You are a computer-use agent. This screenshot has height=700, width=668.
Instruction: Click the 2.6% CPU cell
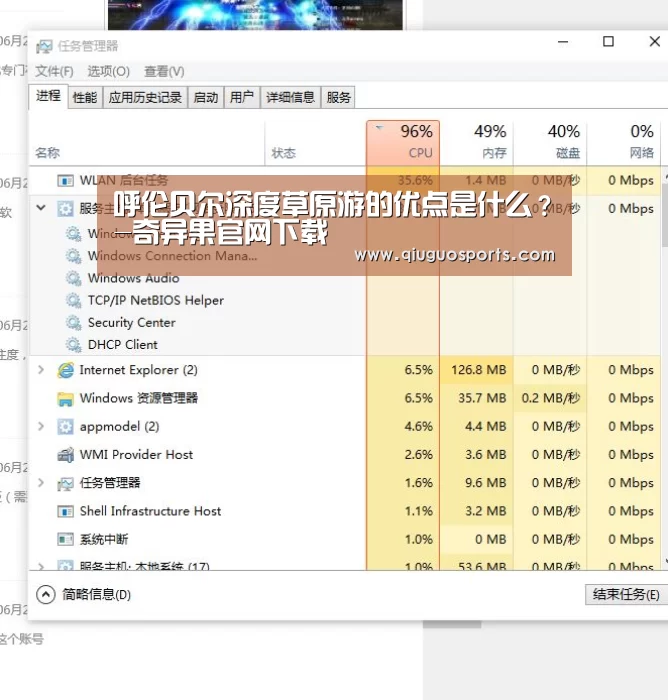coord(403,454)
